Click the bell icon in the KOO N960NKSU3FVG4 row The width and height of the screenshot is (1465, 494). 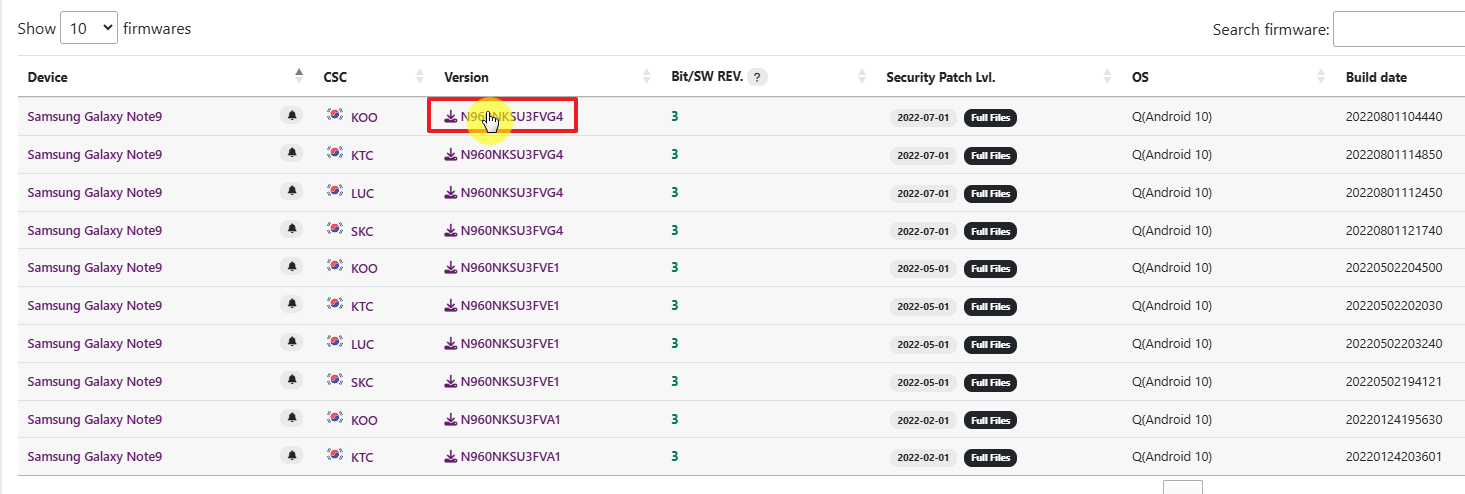pyautogui.click(x=292, y=116)
